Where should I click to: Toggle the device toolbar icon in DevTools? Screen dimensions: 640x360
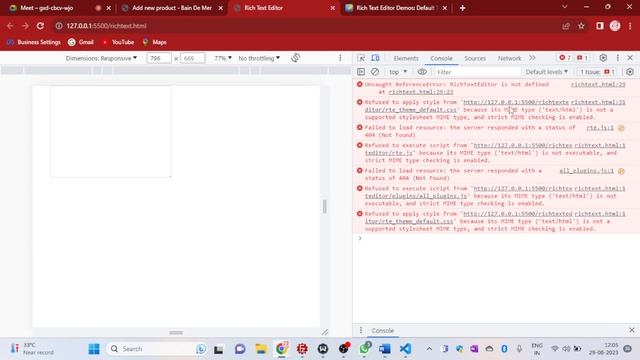(x=375, y=58)
